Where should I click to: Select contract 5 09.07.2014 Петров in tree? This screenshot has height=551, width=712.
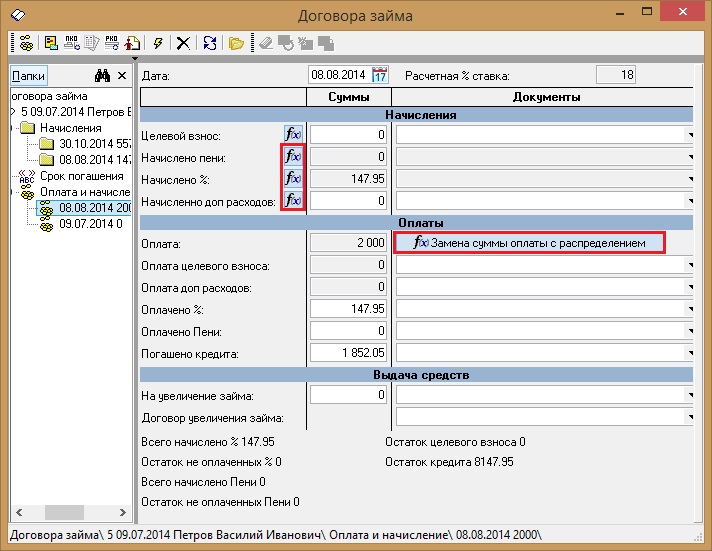pos(76,112)
